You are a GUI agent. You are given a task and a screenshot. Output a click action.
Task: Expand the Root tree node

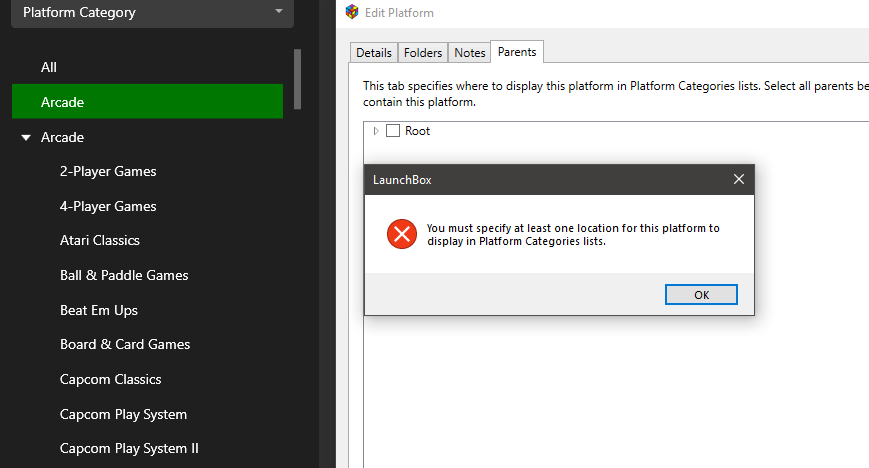point(376,131)
